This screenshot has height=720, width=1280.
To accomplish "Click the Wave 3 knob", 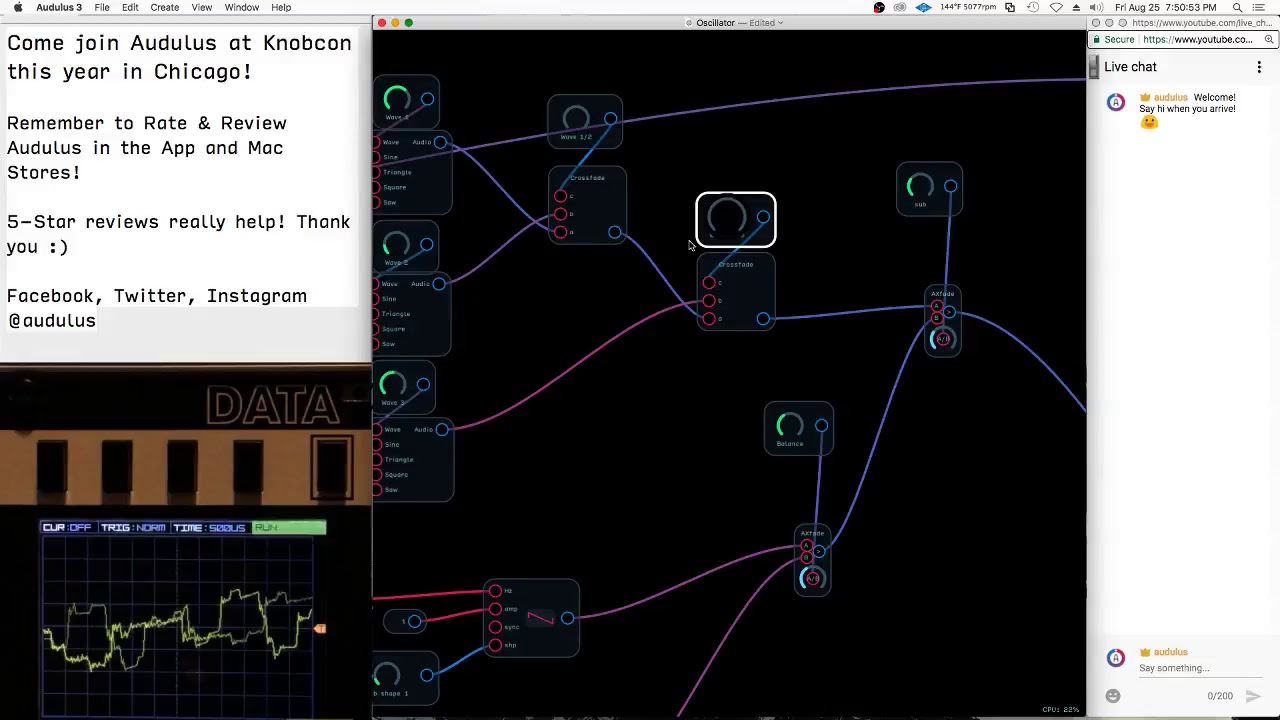I will [x=393, y=384].
